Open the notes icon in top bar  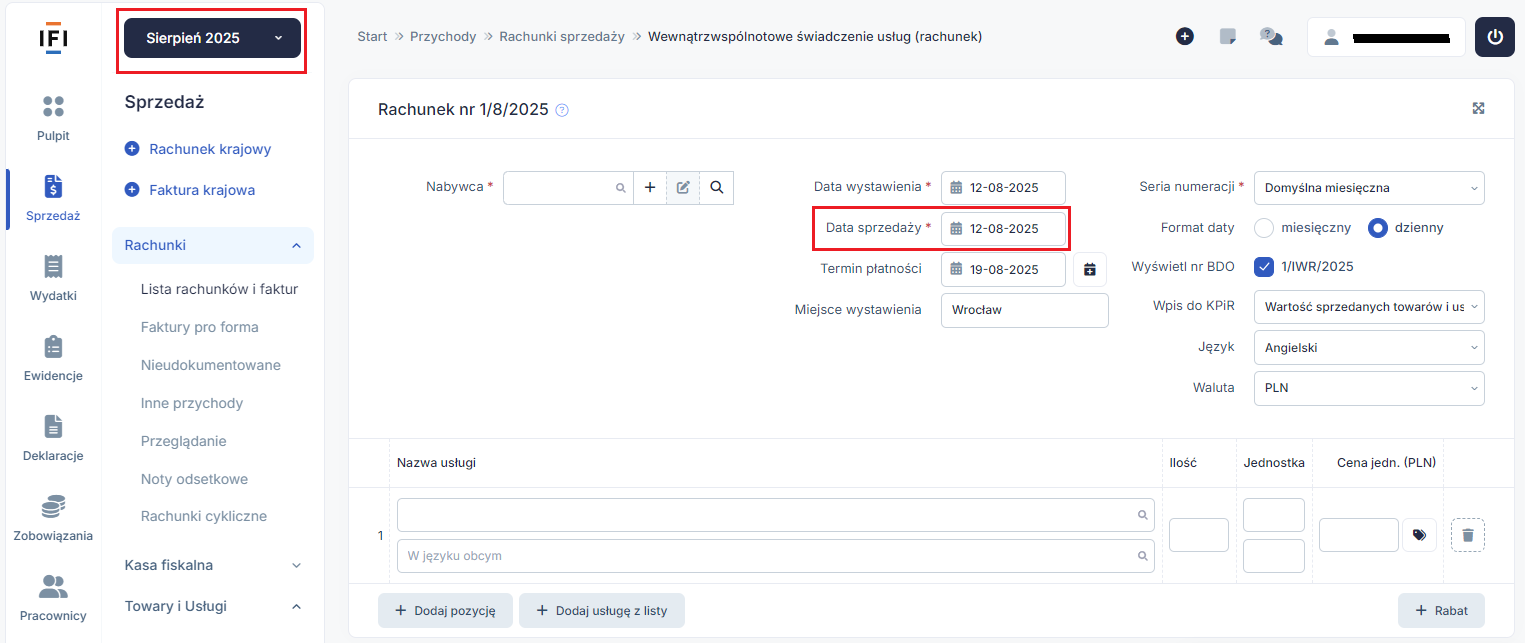tap(1228, 37)
